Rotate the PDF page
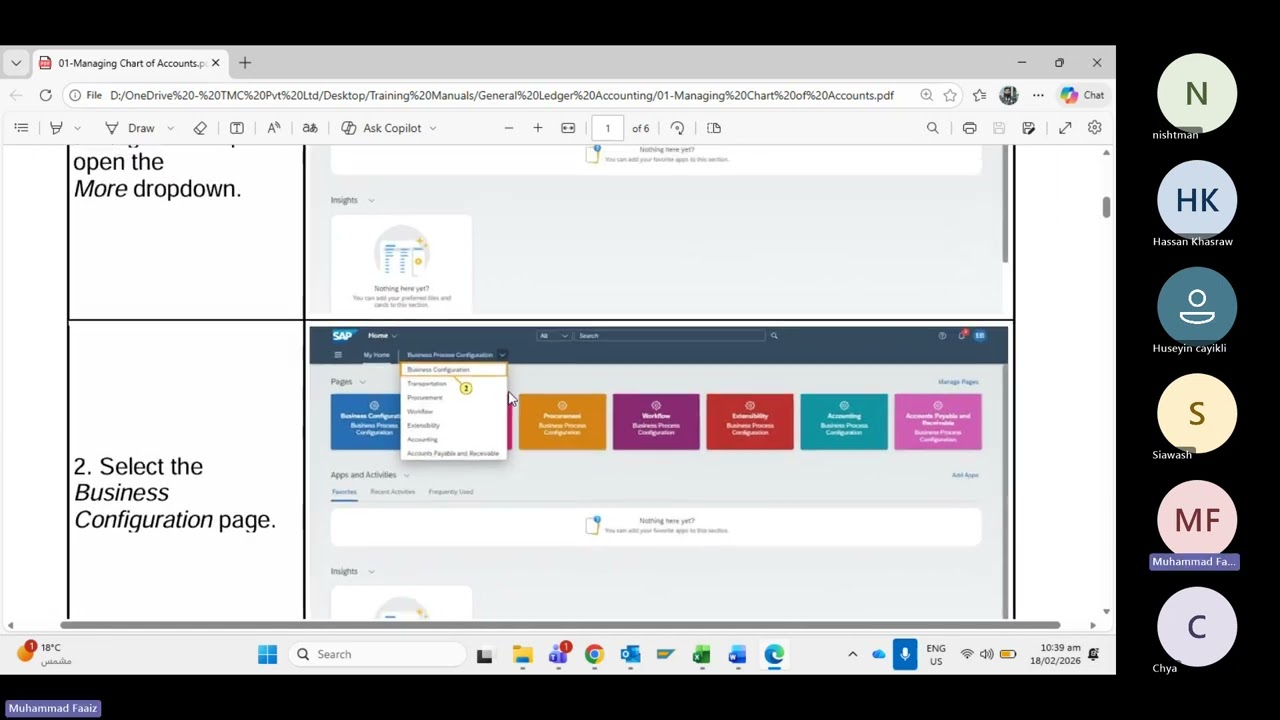The width and height of the screenshot is (1280, 720). [x=678, y=128]
